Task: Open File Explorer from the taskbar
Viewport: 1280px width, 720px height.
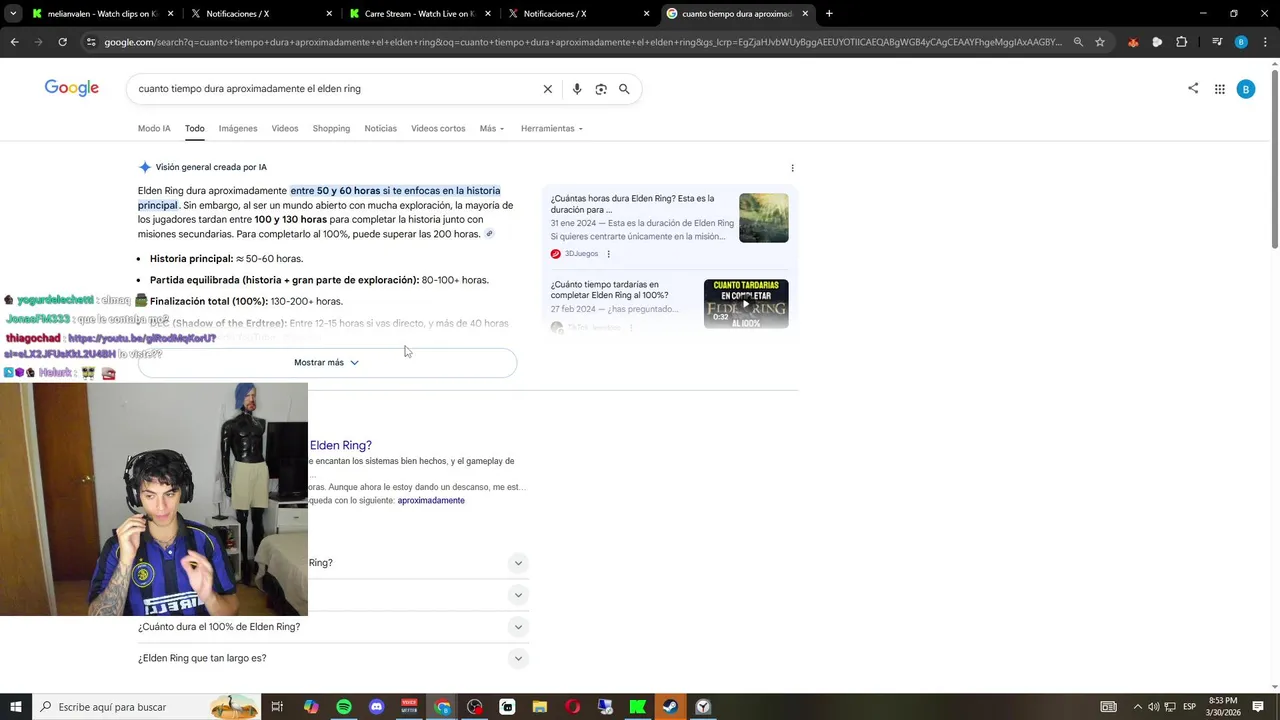Action: [x=540, y=707]
